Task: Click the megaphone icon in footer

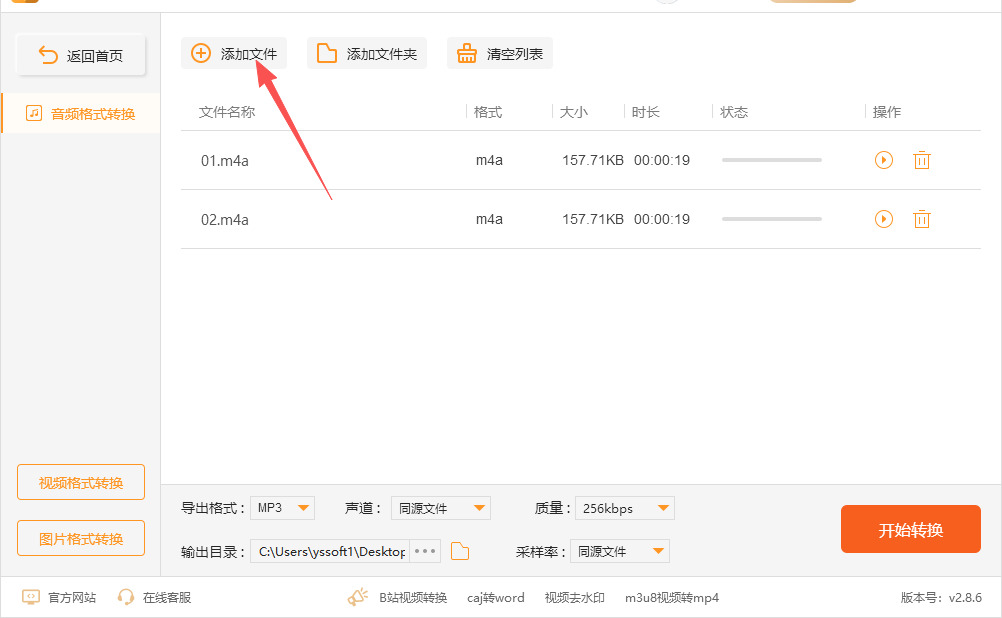Action: click(x=358, y=597)
